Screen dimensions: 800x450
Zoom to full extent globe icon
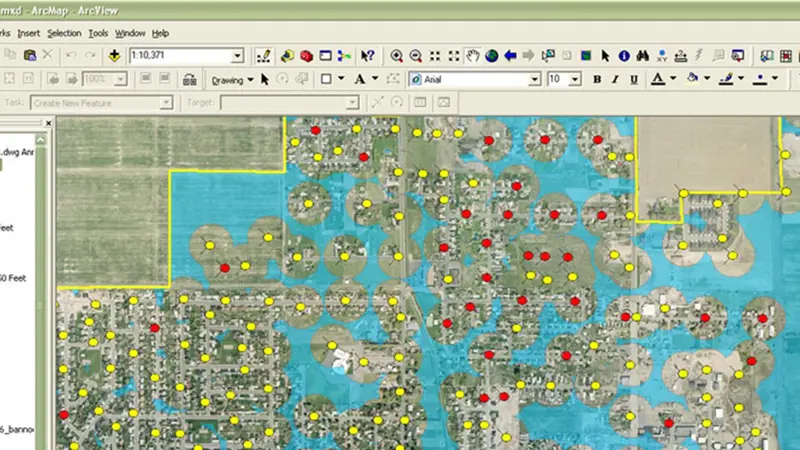[492, 56]
